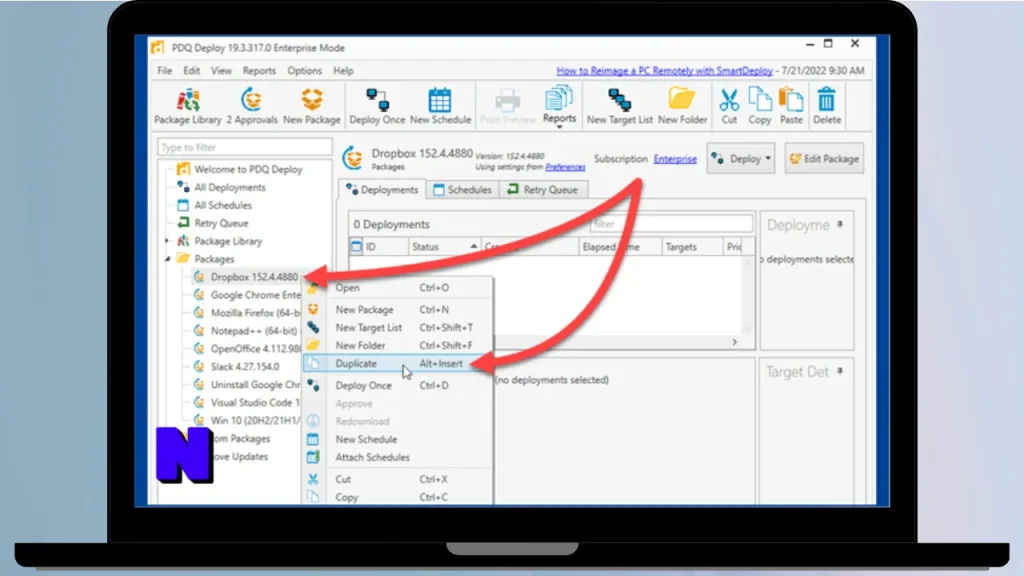The width and height of the screenshot is (1024, 576).
Task: Open the Preferences link
Action: point(565,167)
